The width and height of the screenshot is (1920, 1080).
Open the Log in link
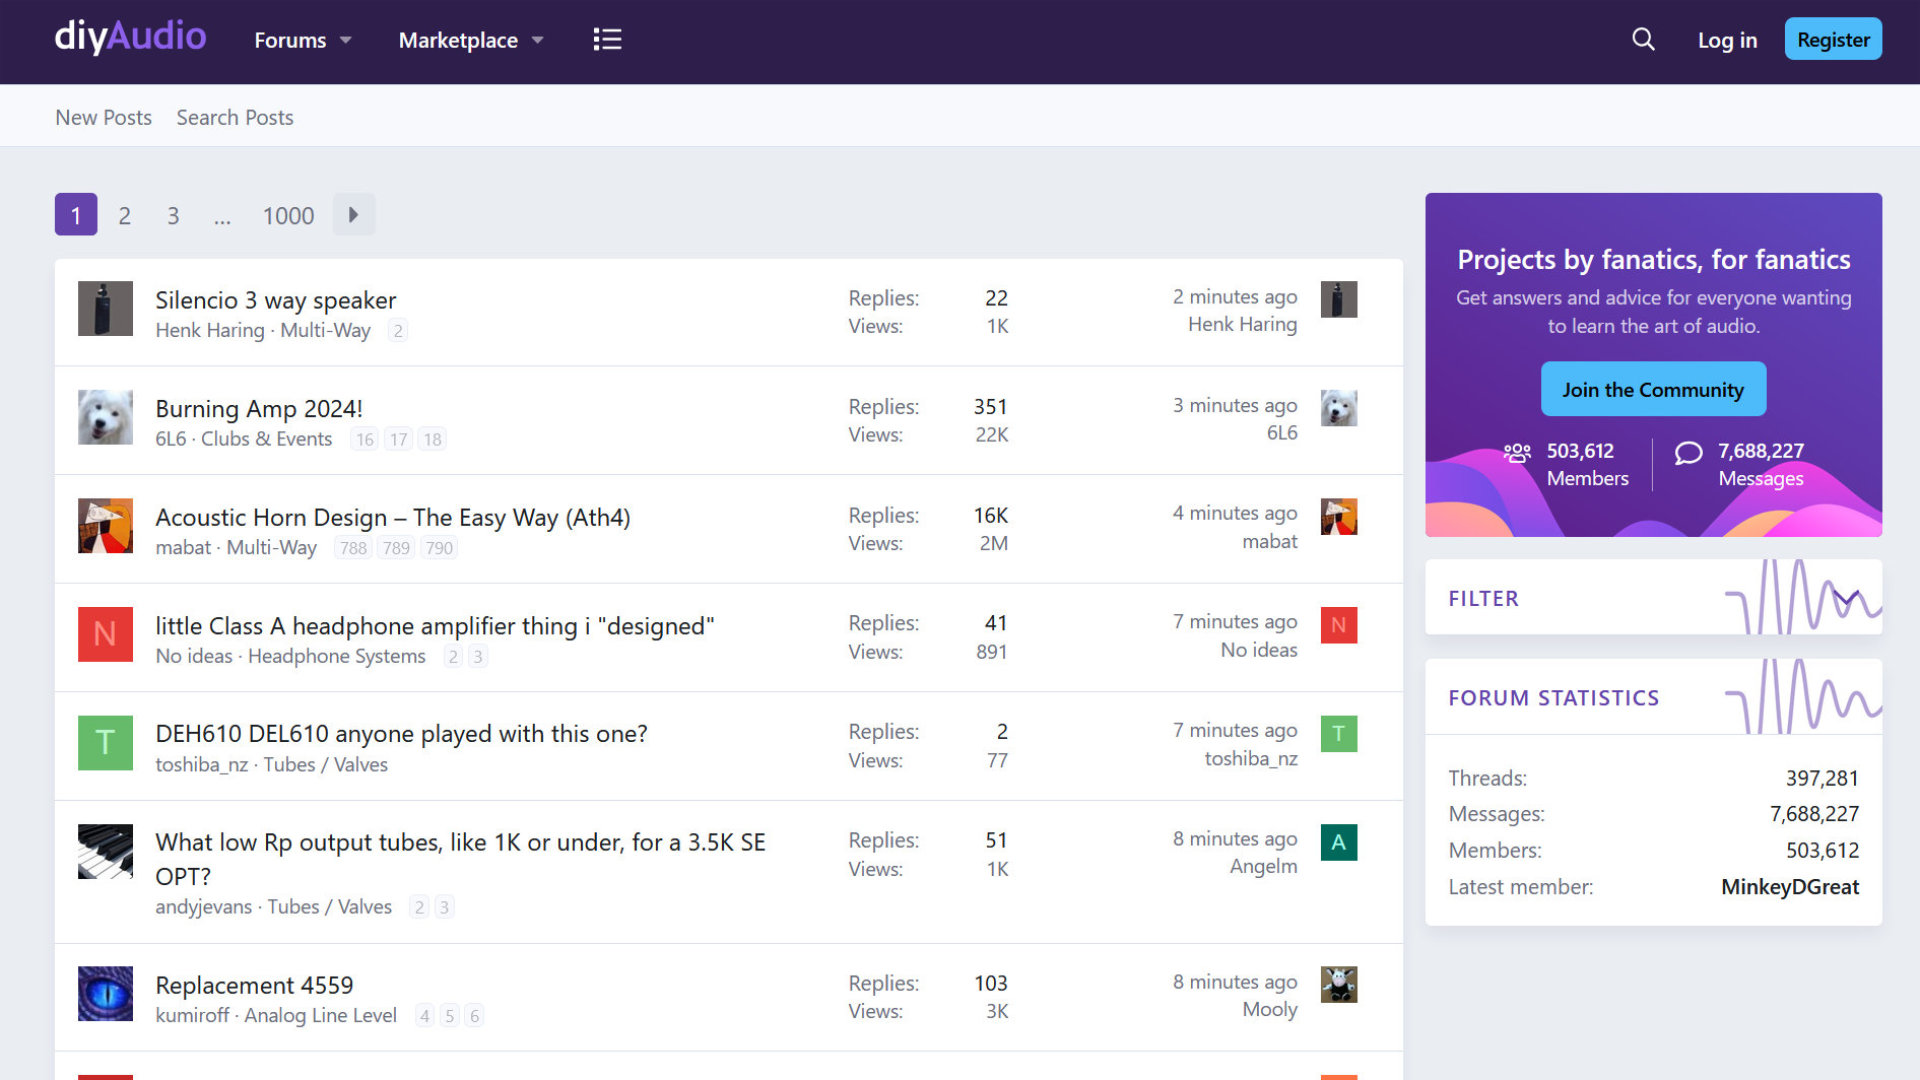tap(1726, 40)
